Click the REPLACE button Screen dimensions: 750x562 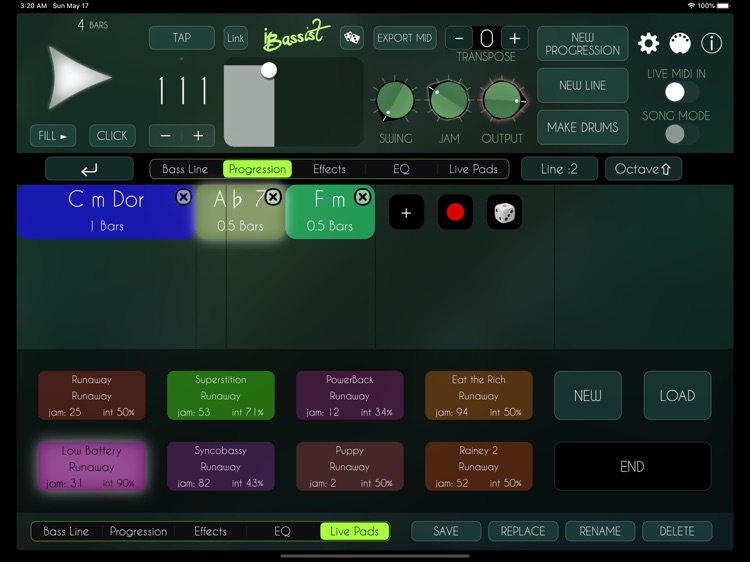(523, 531)
